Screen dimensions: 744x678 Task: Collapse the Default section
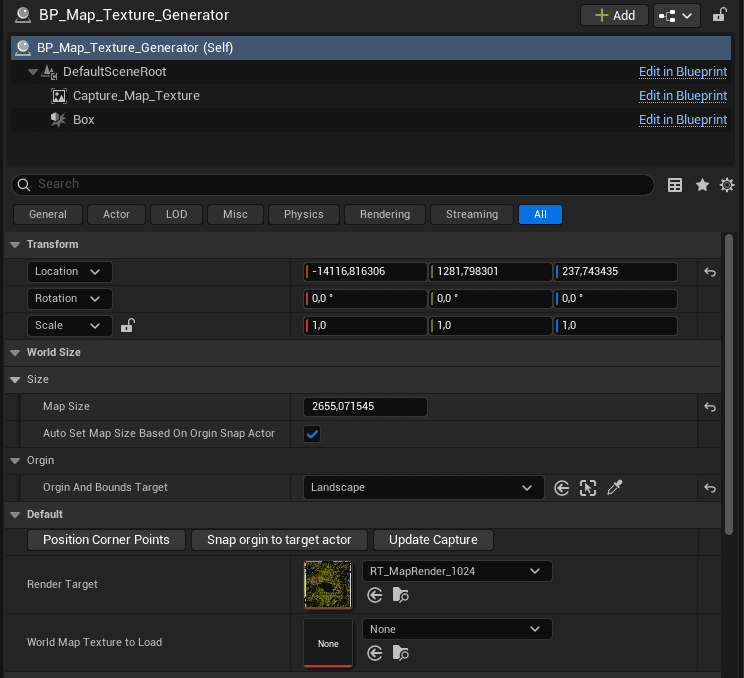[x=15, y=515]
